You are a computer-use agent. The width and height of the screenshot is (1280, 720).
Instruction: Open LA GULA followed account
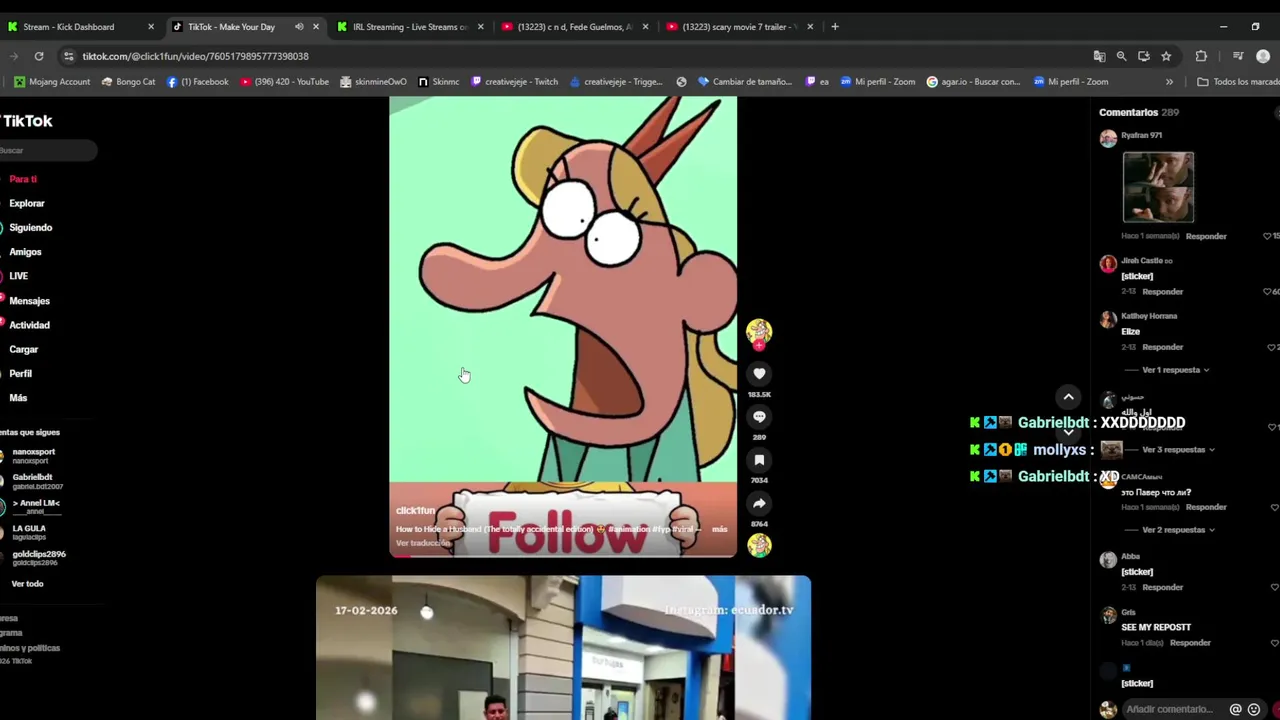click(29, 532)
